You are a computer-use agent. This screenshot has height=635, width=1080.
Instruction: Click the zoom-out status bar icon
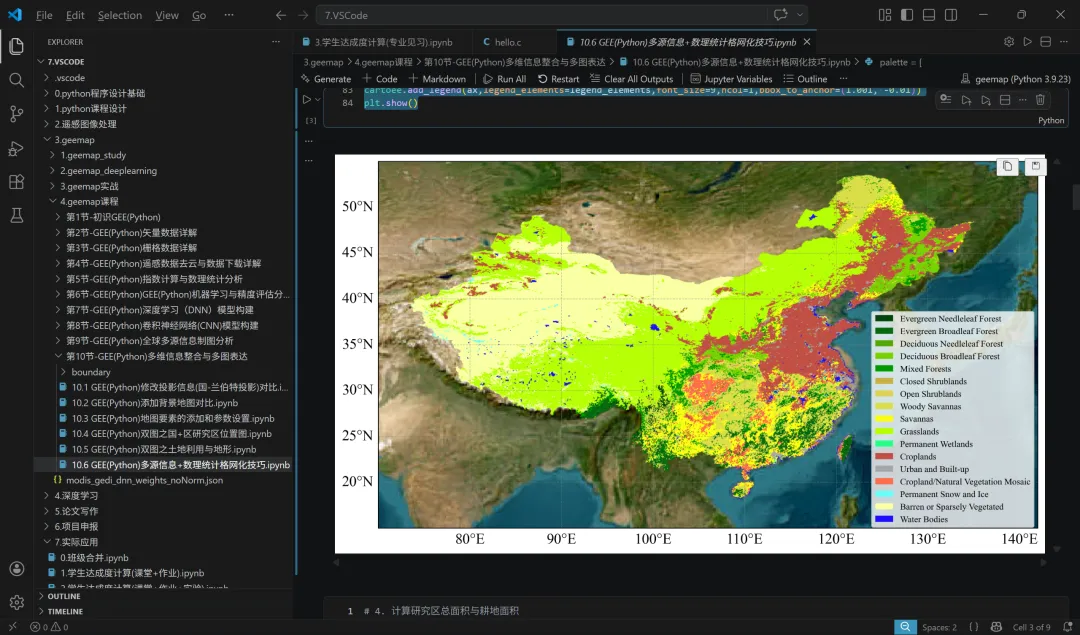905,627
